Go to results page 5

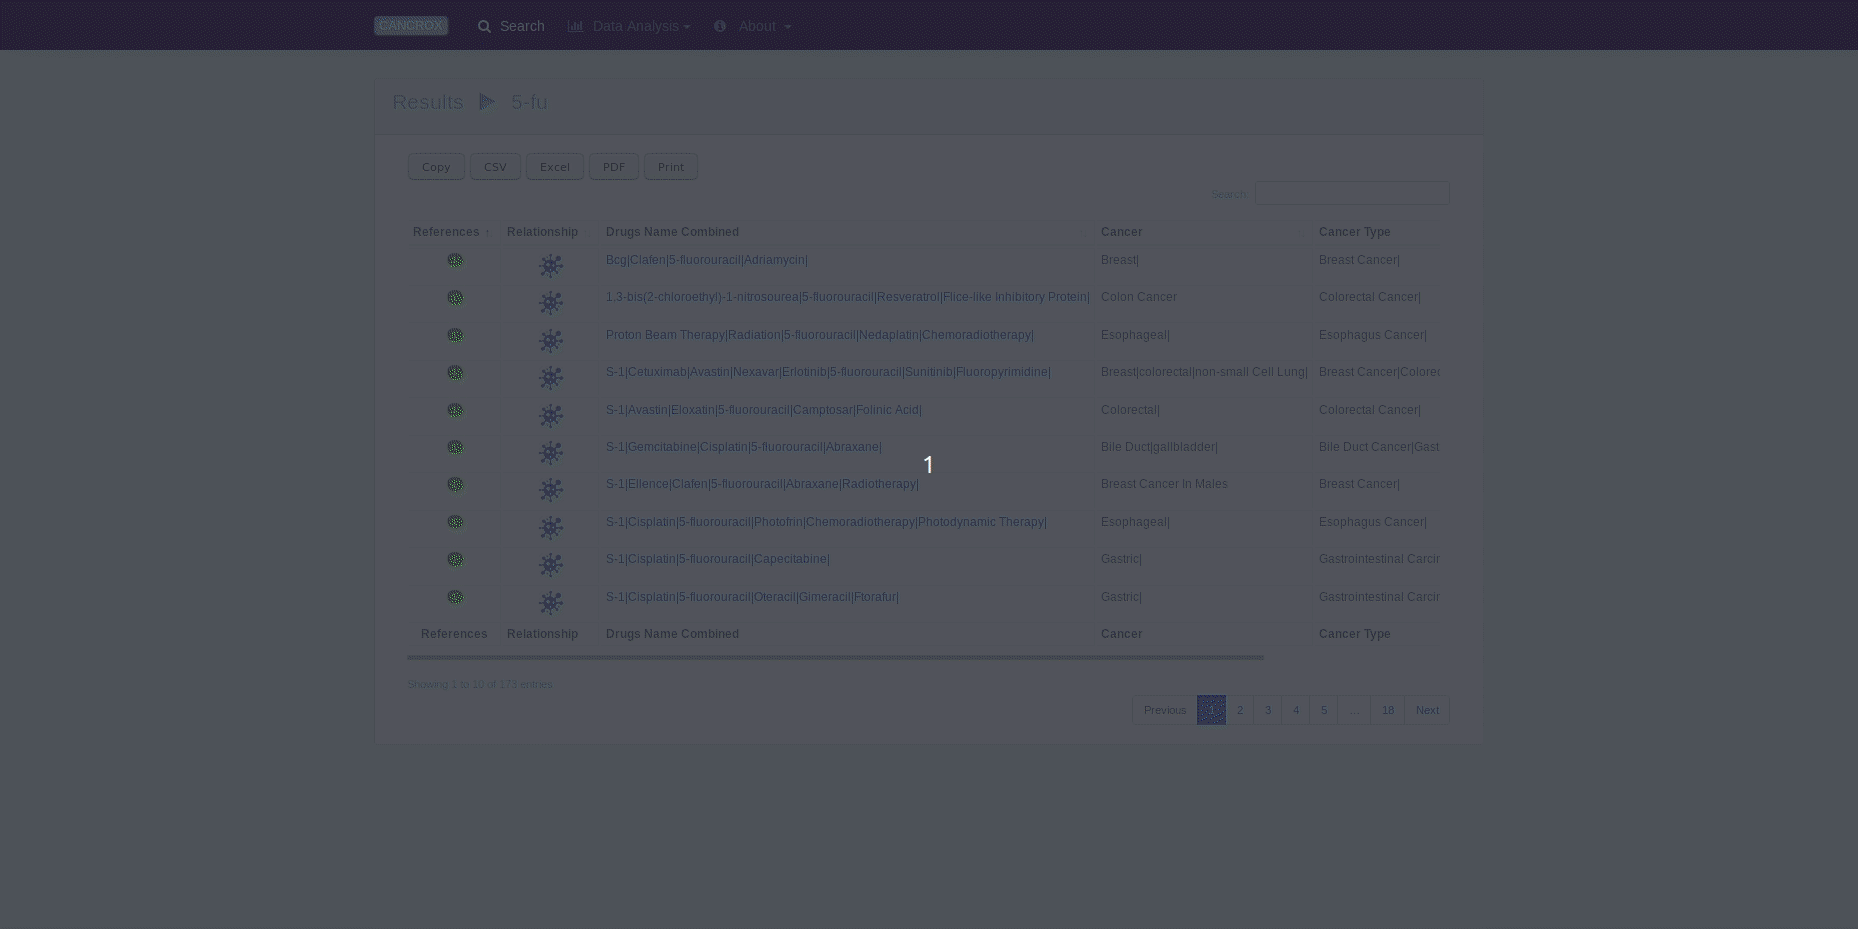[1324, 710]
